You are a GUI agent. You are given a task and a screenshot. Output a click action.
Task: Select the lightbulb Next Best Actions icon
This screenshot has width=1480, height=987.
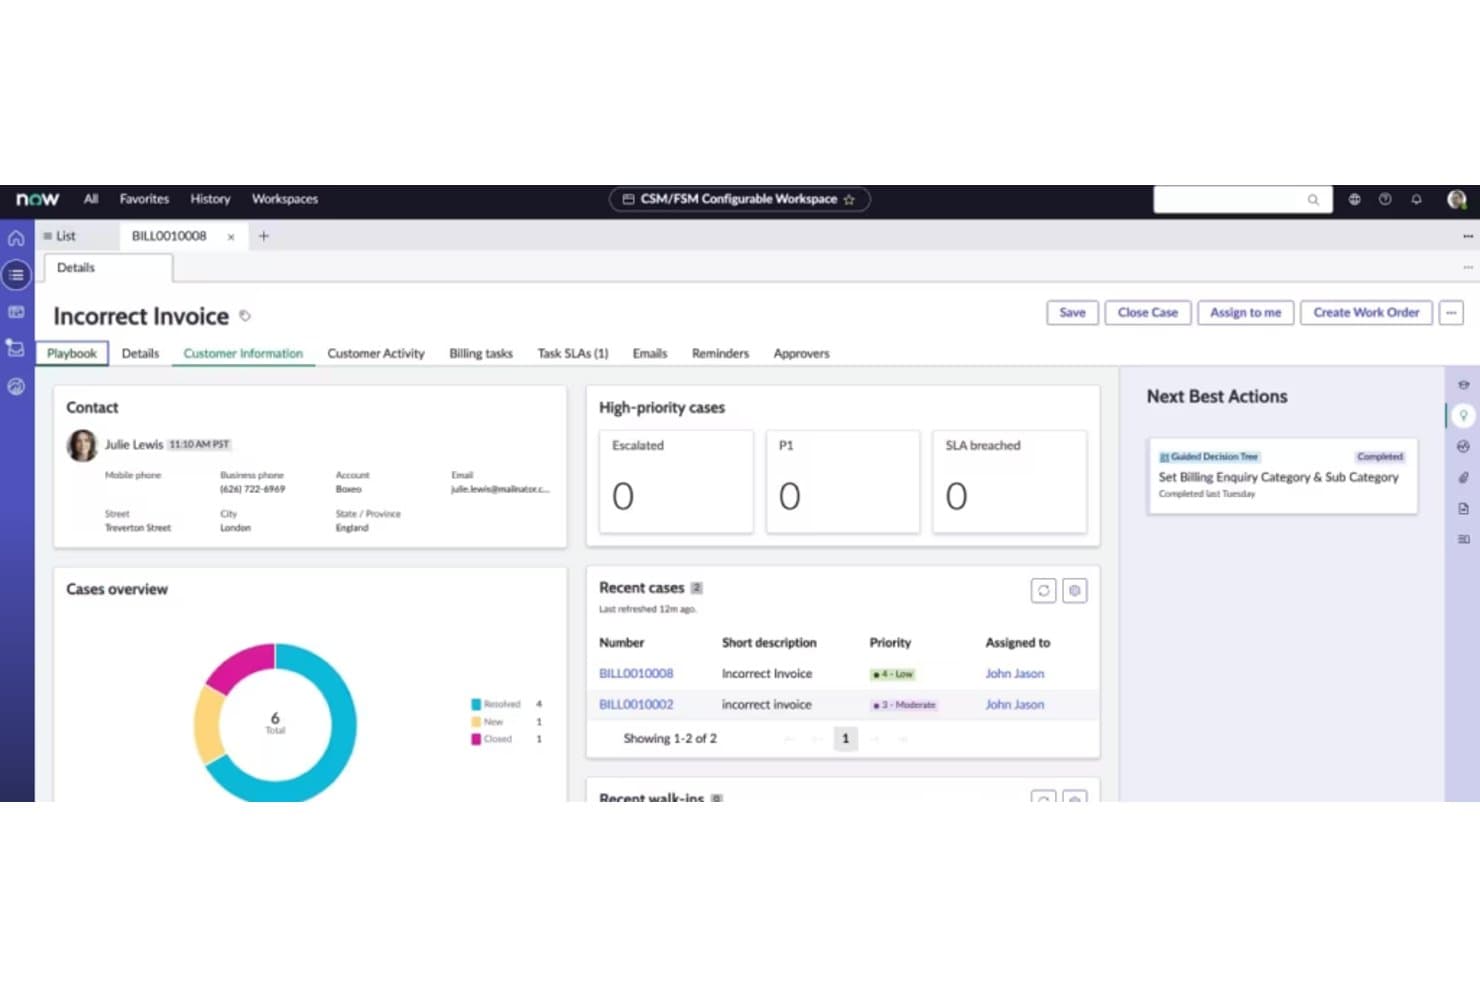point(1463,415)
